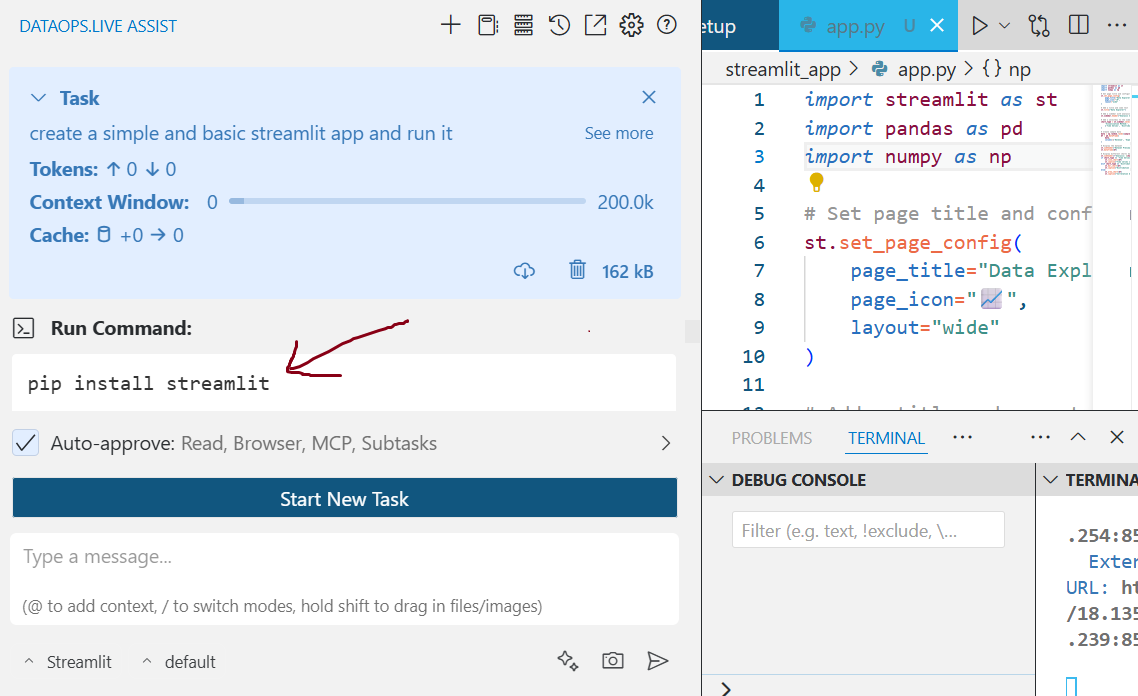Close the bottom panel
The height and width of the screenshot is (696, 1138).
pos(1117,437)
